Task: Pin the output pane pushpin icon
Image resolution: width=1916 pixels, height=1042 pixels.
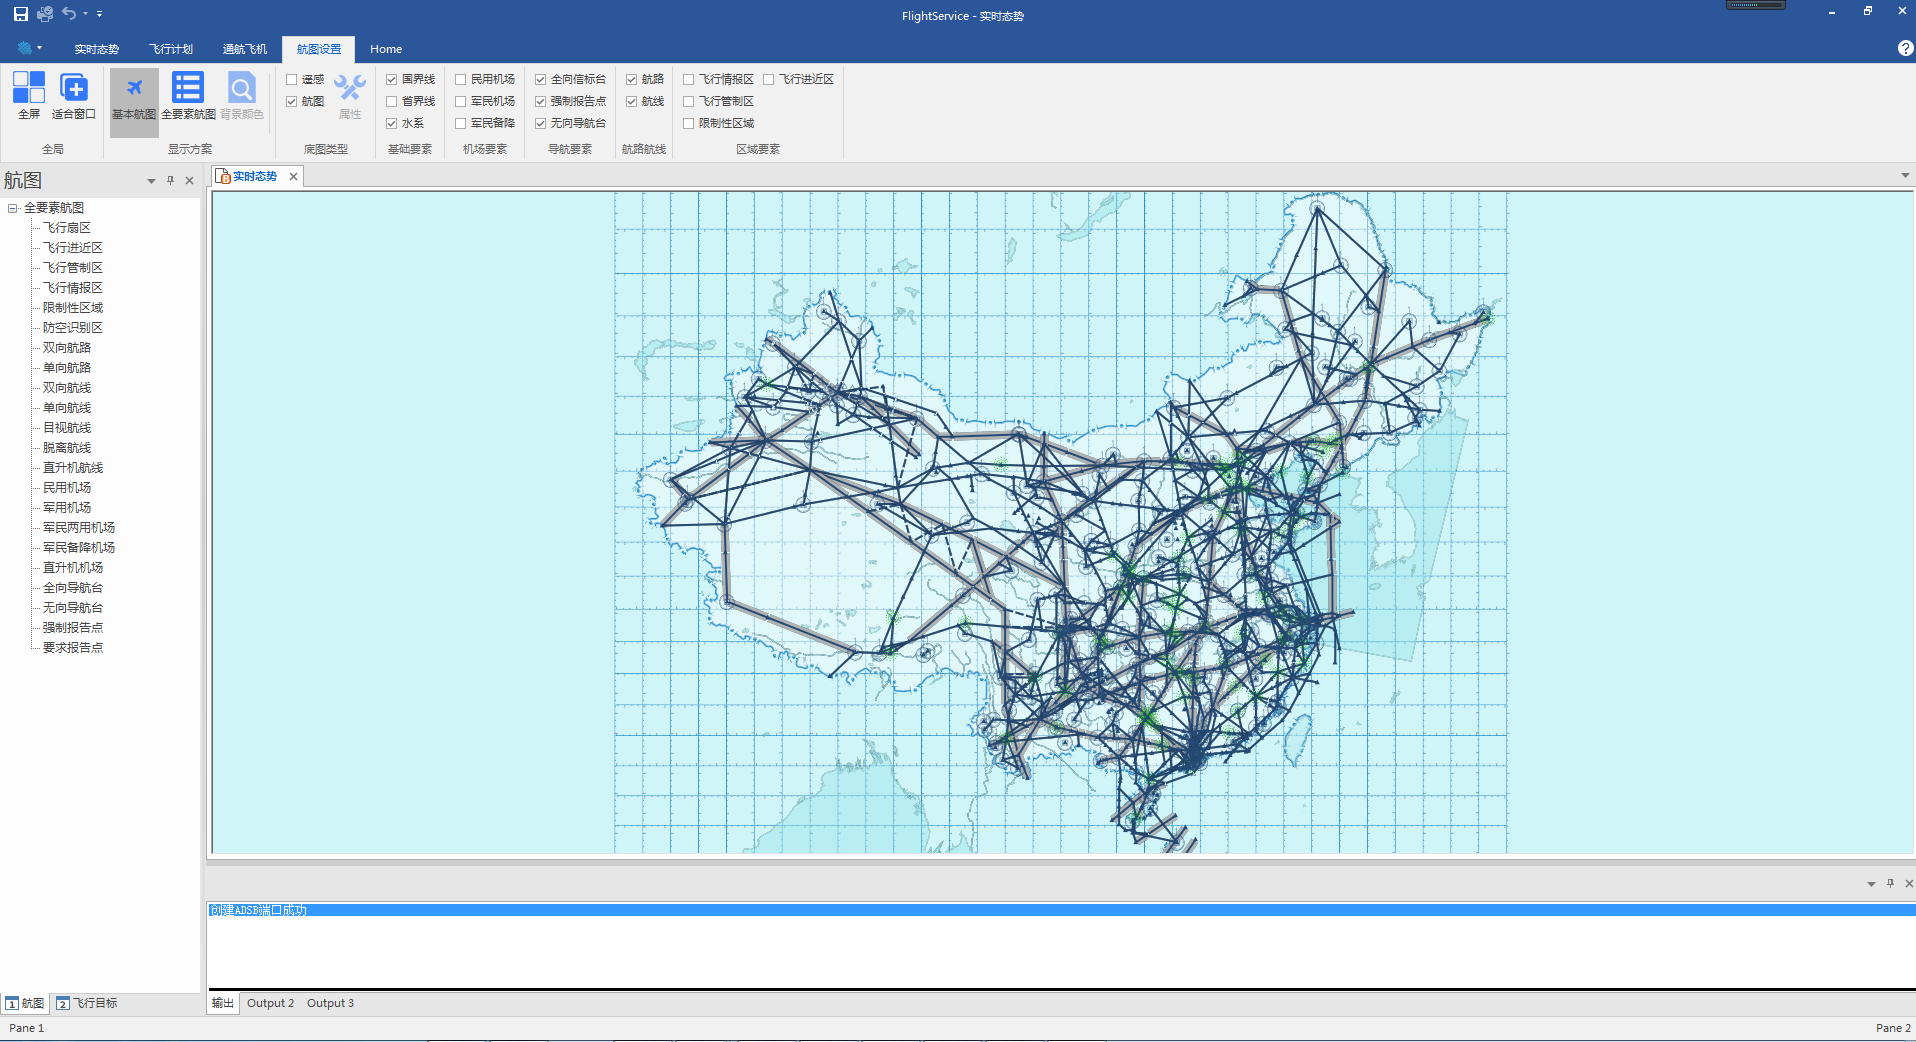Action: point(1890,883)
